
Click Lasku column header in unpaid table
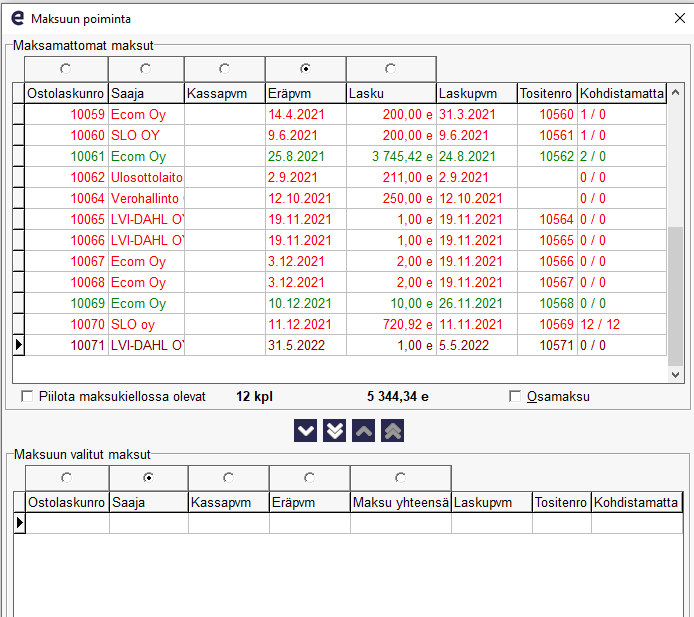click(x=391, y=93)
